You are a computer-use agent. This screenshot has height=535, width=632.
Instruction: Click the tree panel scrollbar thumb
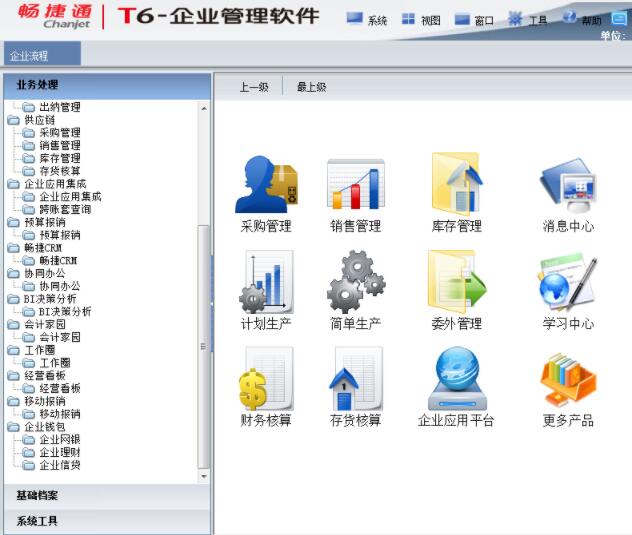coord(204,347)
